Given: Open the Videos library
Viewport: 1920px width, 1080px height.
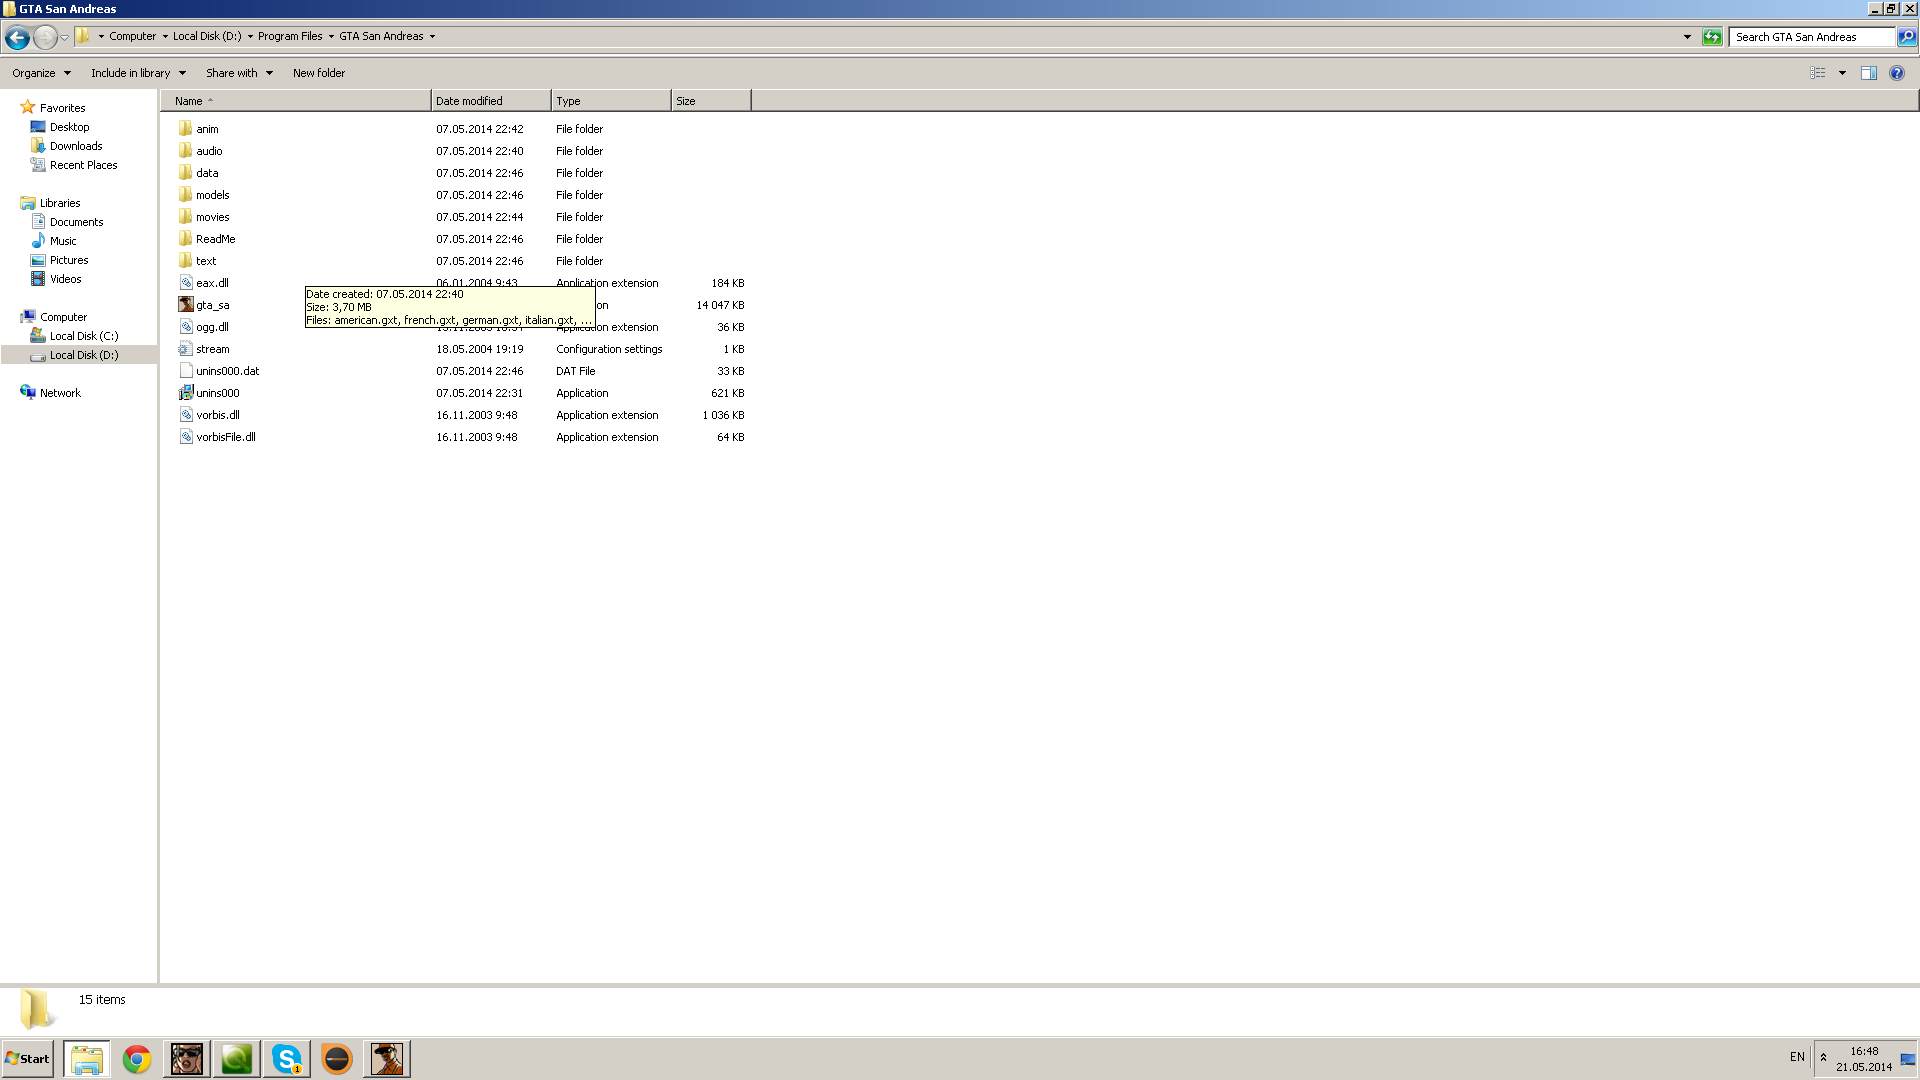Looking at the screenshot, I should 65,279.
